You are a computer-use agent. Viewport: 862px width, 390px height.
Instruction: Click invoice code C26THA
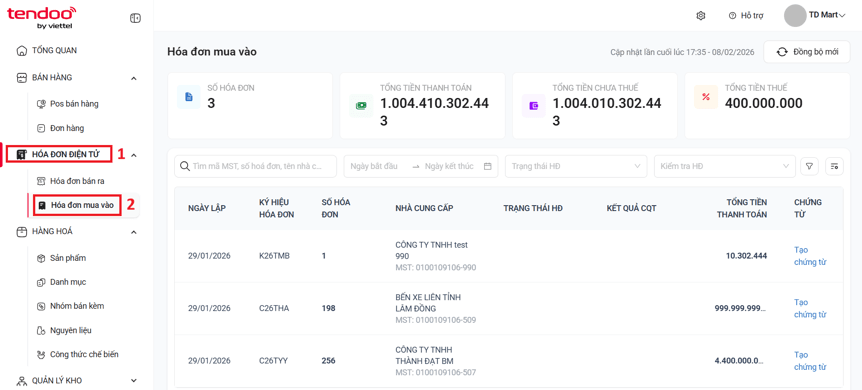click(x=274, y=309)
